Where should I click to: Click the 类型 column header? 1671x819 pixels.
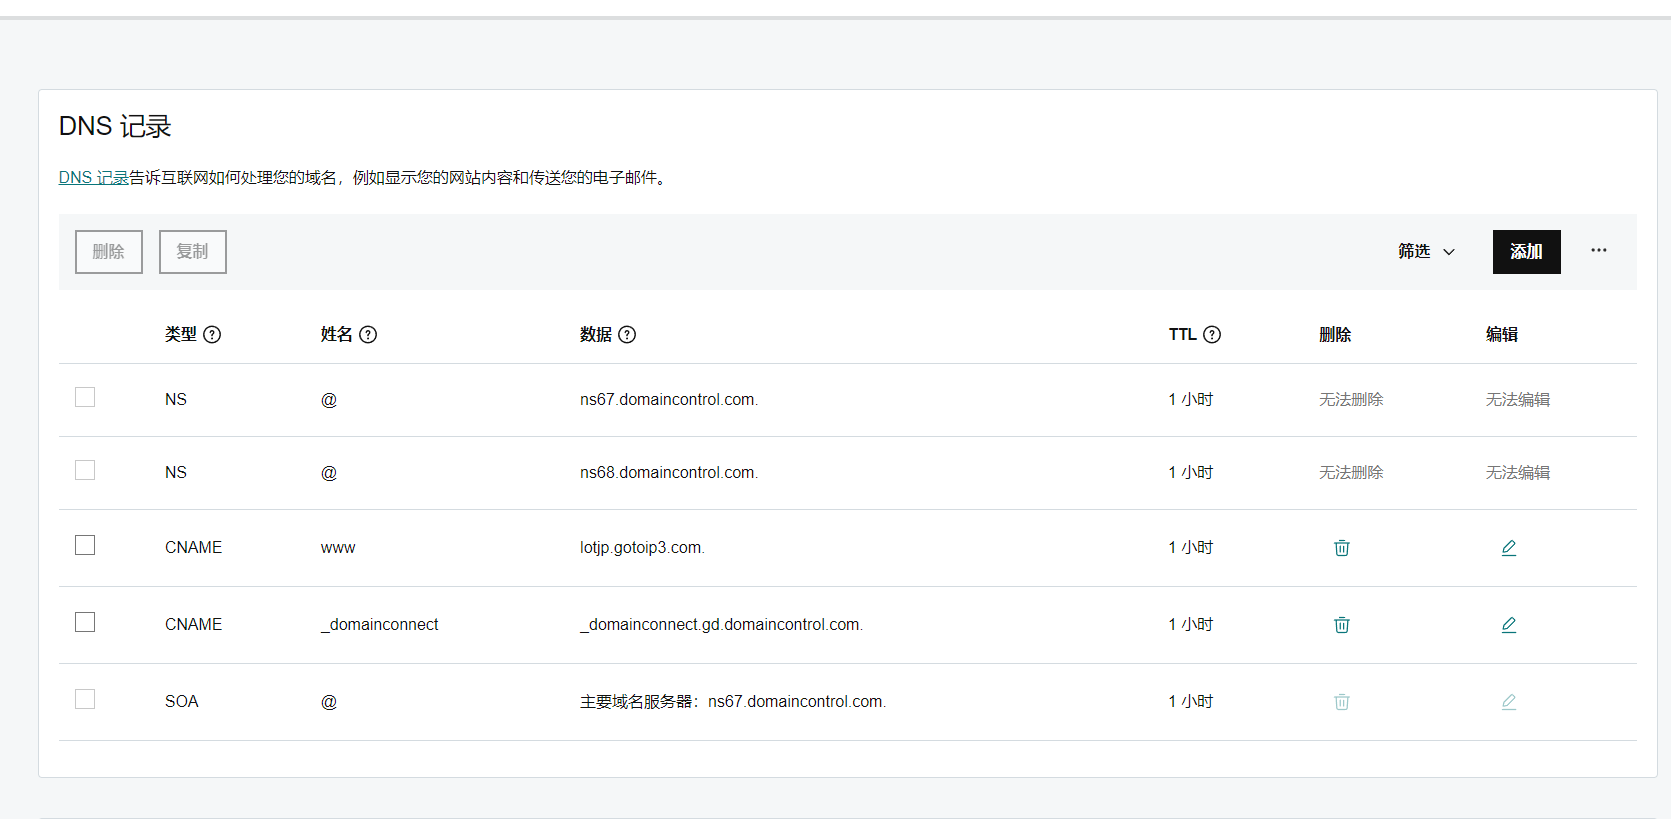coord(181,335)
